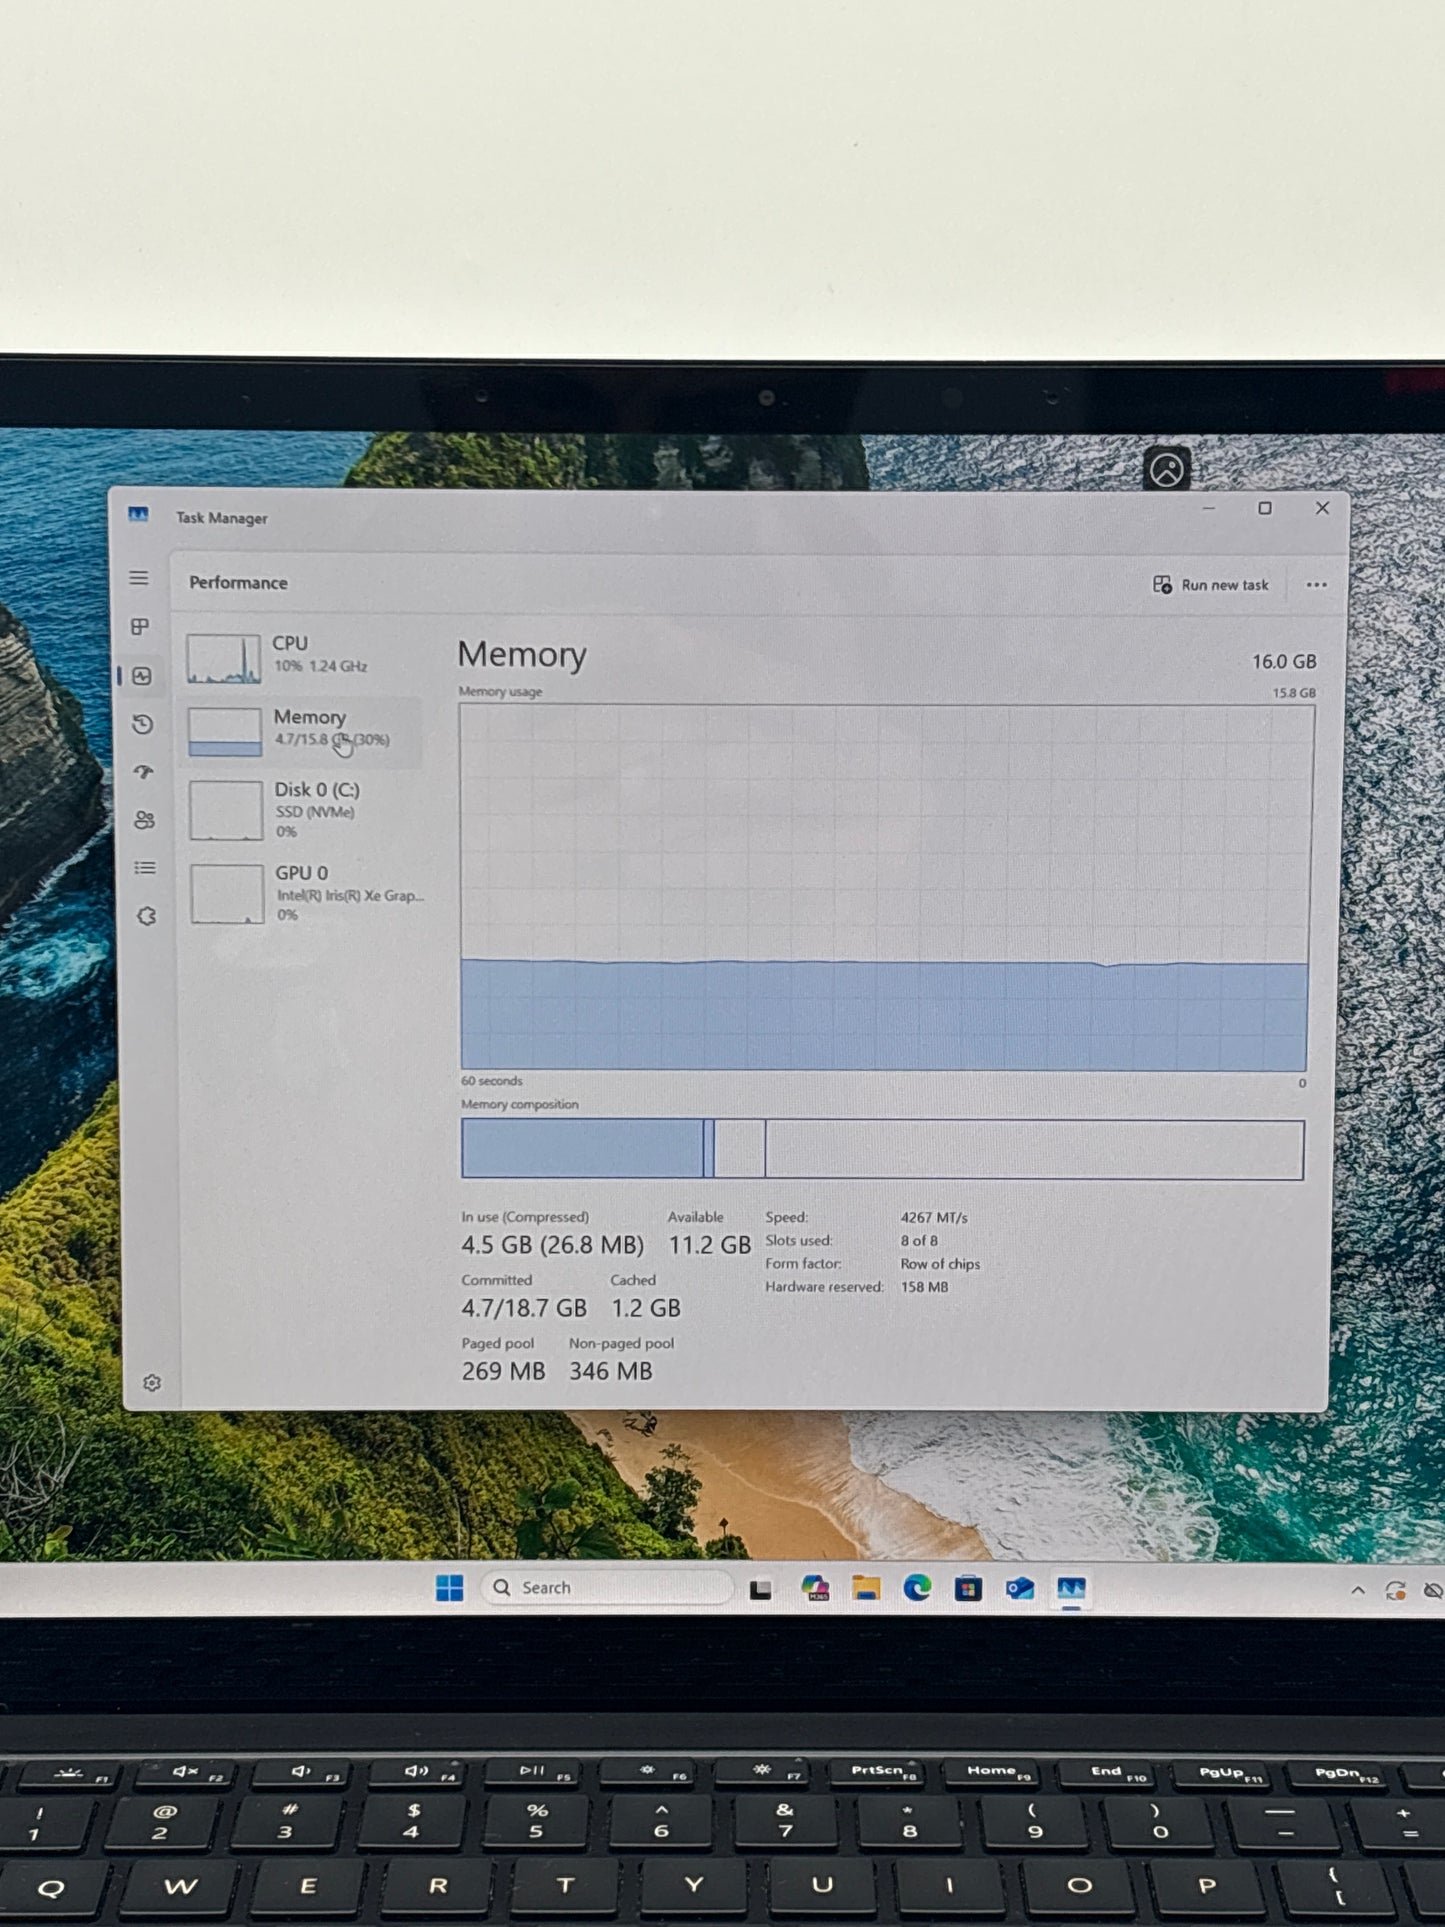Close the Task Manager window

[1322, 508]
